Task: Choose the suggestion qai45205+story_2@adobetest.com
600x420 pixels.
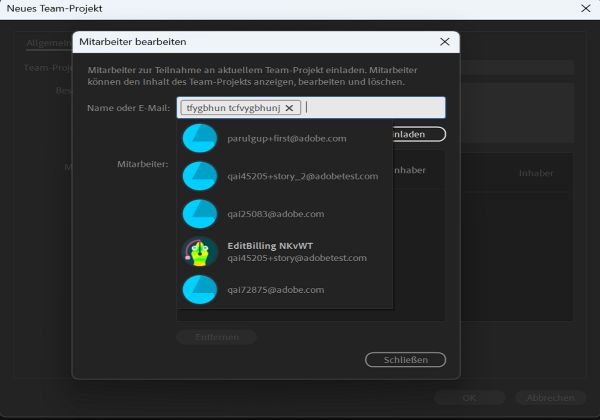Action: tap(285, 176)
